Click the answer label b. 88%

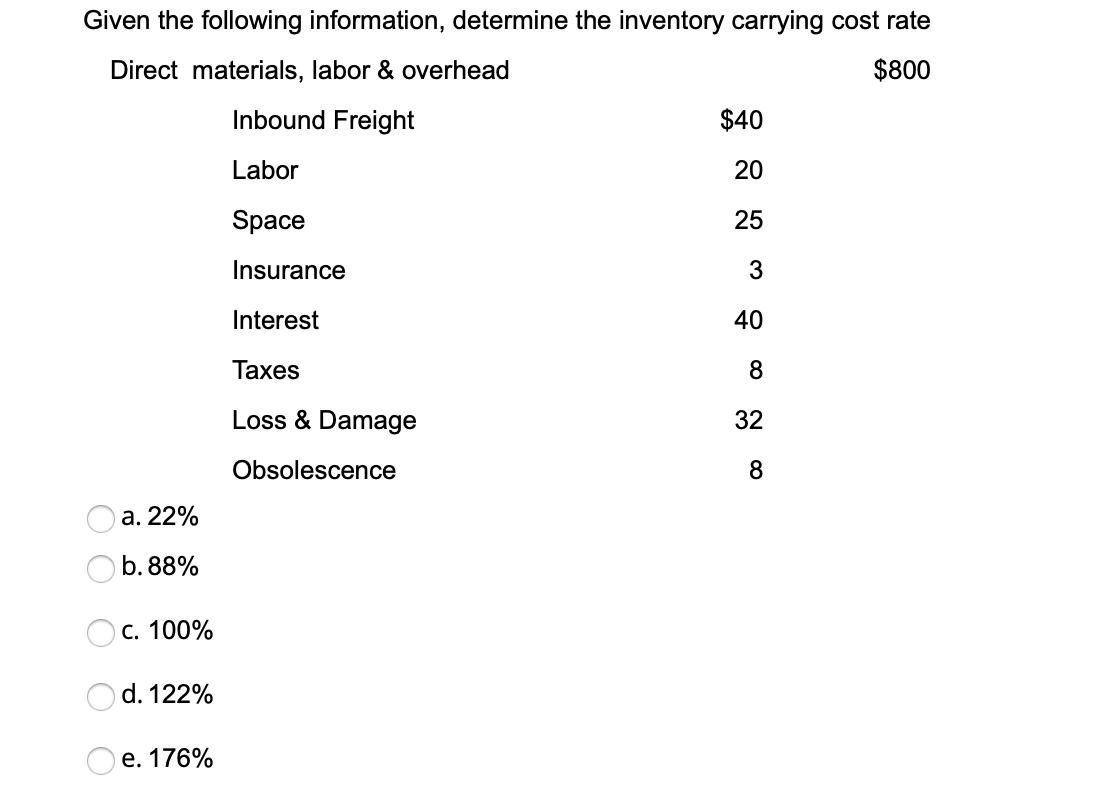(x=160, y=567)
